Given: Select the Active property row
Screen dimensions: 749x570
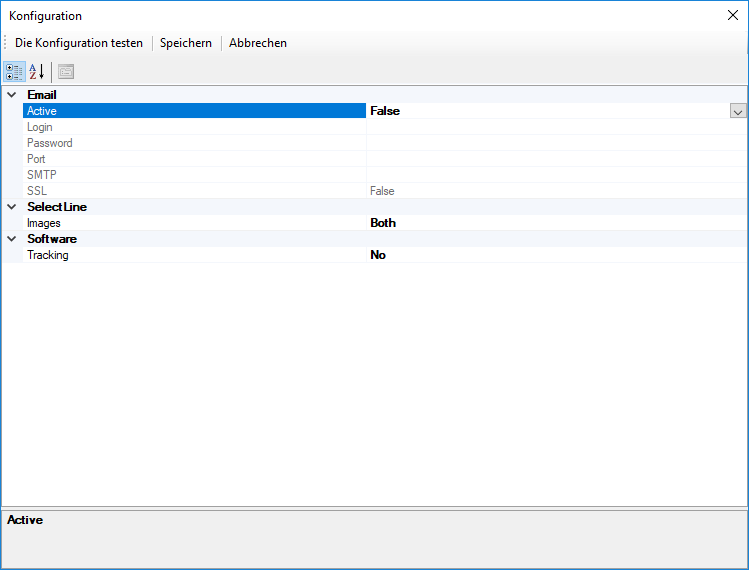Looking at the screenshot, I should pos(194,111).
